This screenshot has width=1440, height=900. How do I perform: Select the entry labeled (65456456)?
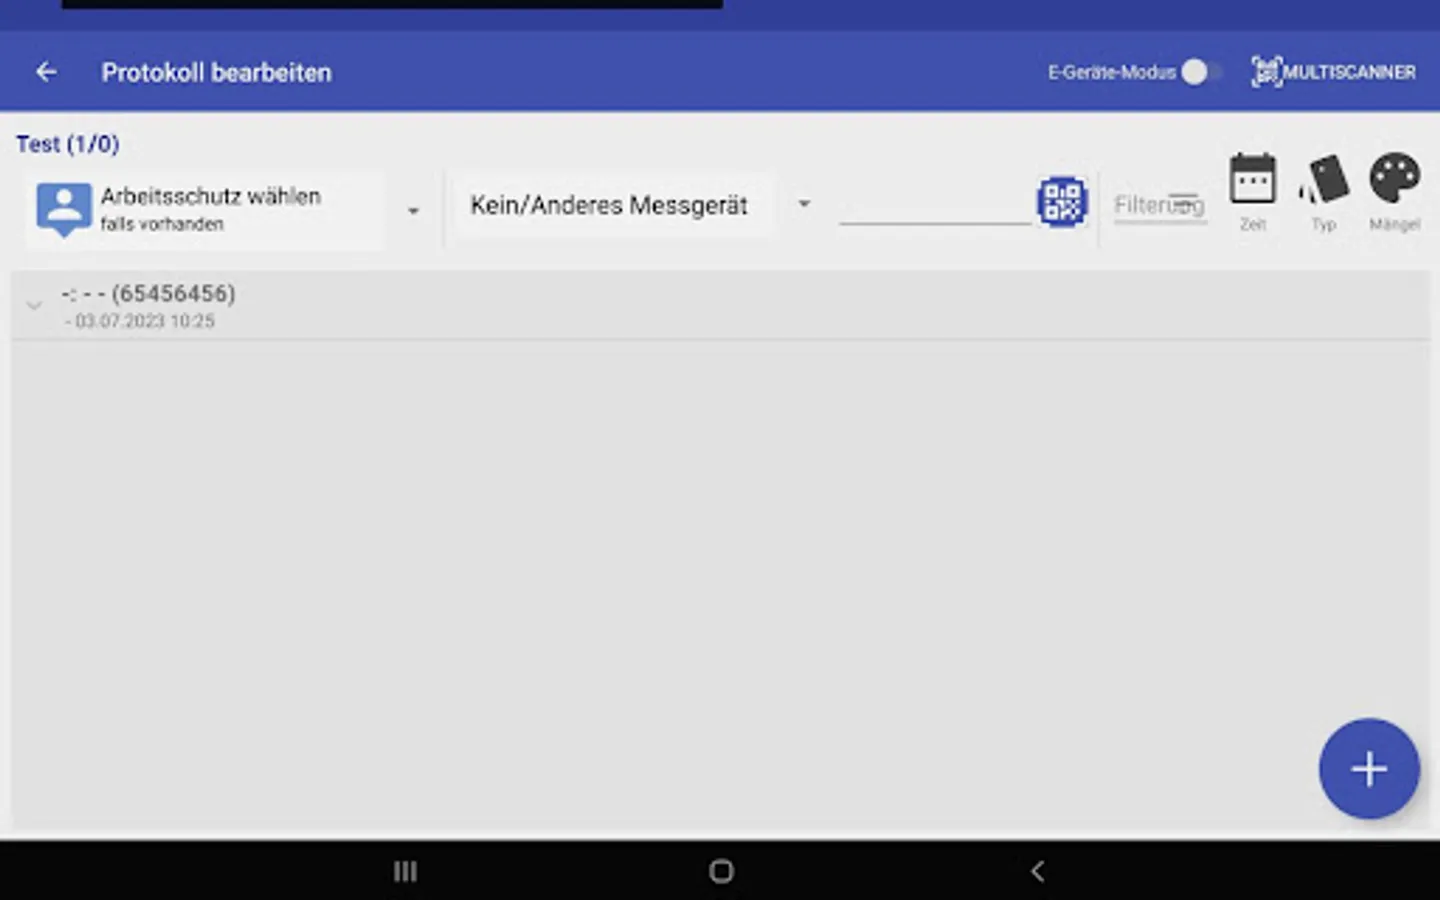[x=720, y=305]
